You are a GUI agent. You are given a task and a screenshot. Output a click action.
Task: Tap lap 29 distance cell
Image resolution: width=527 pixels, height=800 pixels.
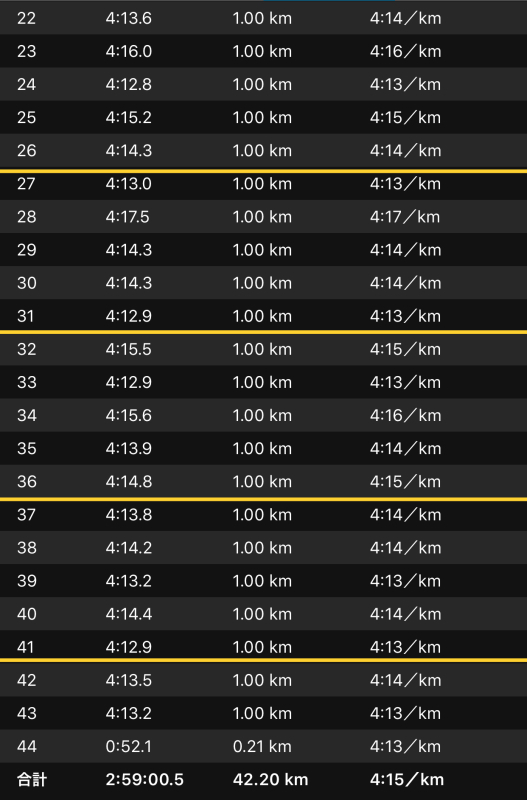262,250
